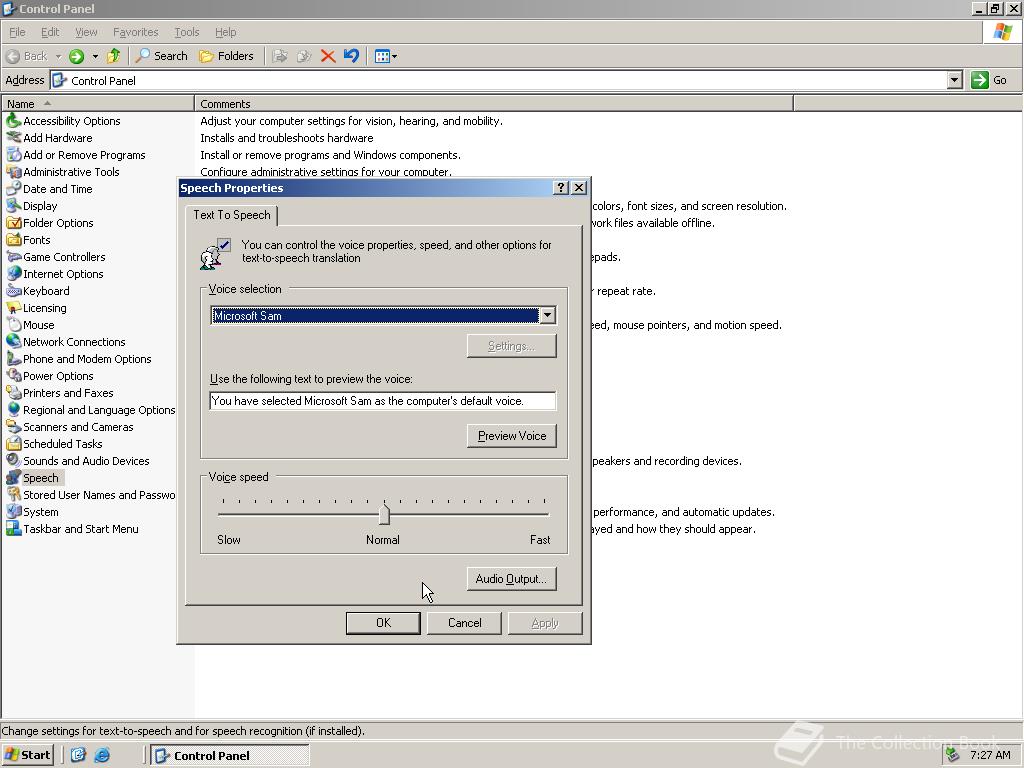The width and height of the screenshot is (1024, 768).
Task: Click the Go button beside Address bar
Action: pyautogui.click(x=989, y=80)
